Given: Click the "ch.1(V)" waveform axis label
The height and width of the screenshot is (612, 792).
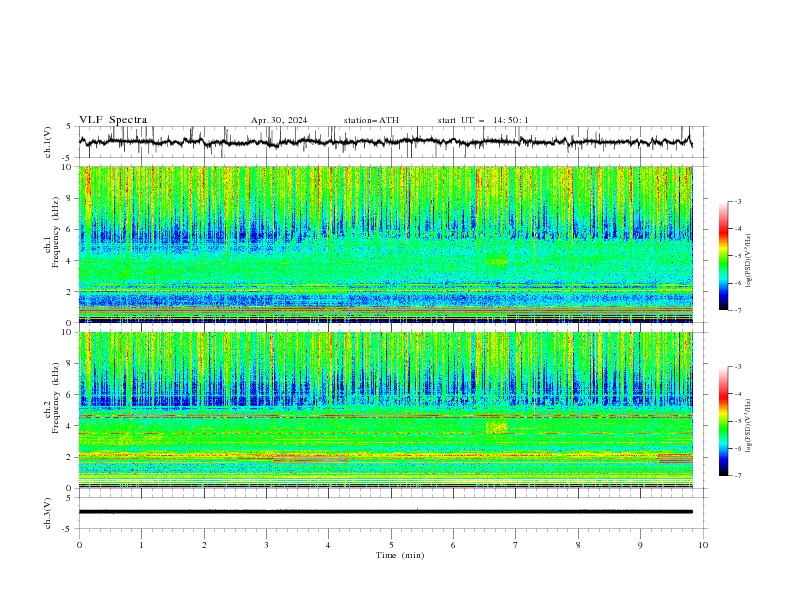Looking at the screenshot, I should [48, 142].
